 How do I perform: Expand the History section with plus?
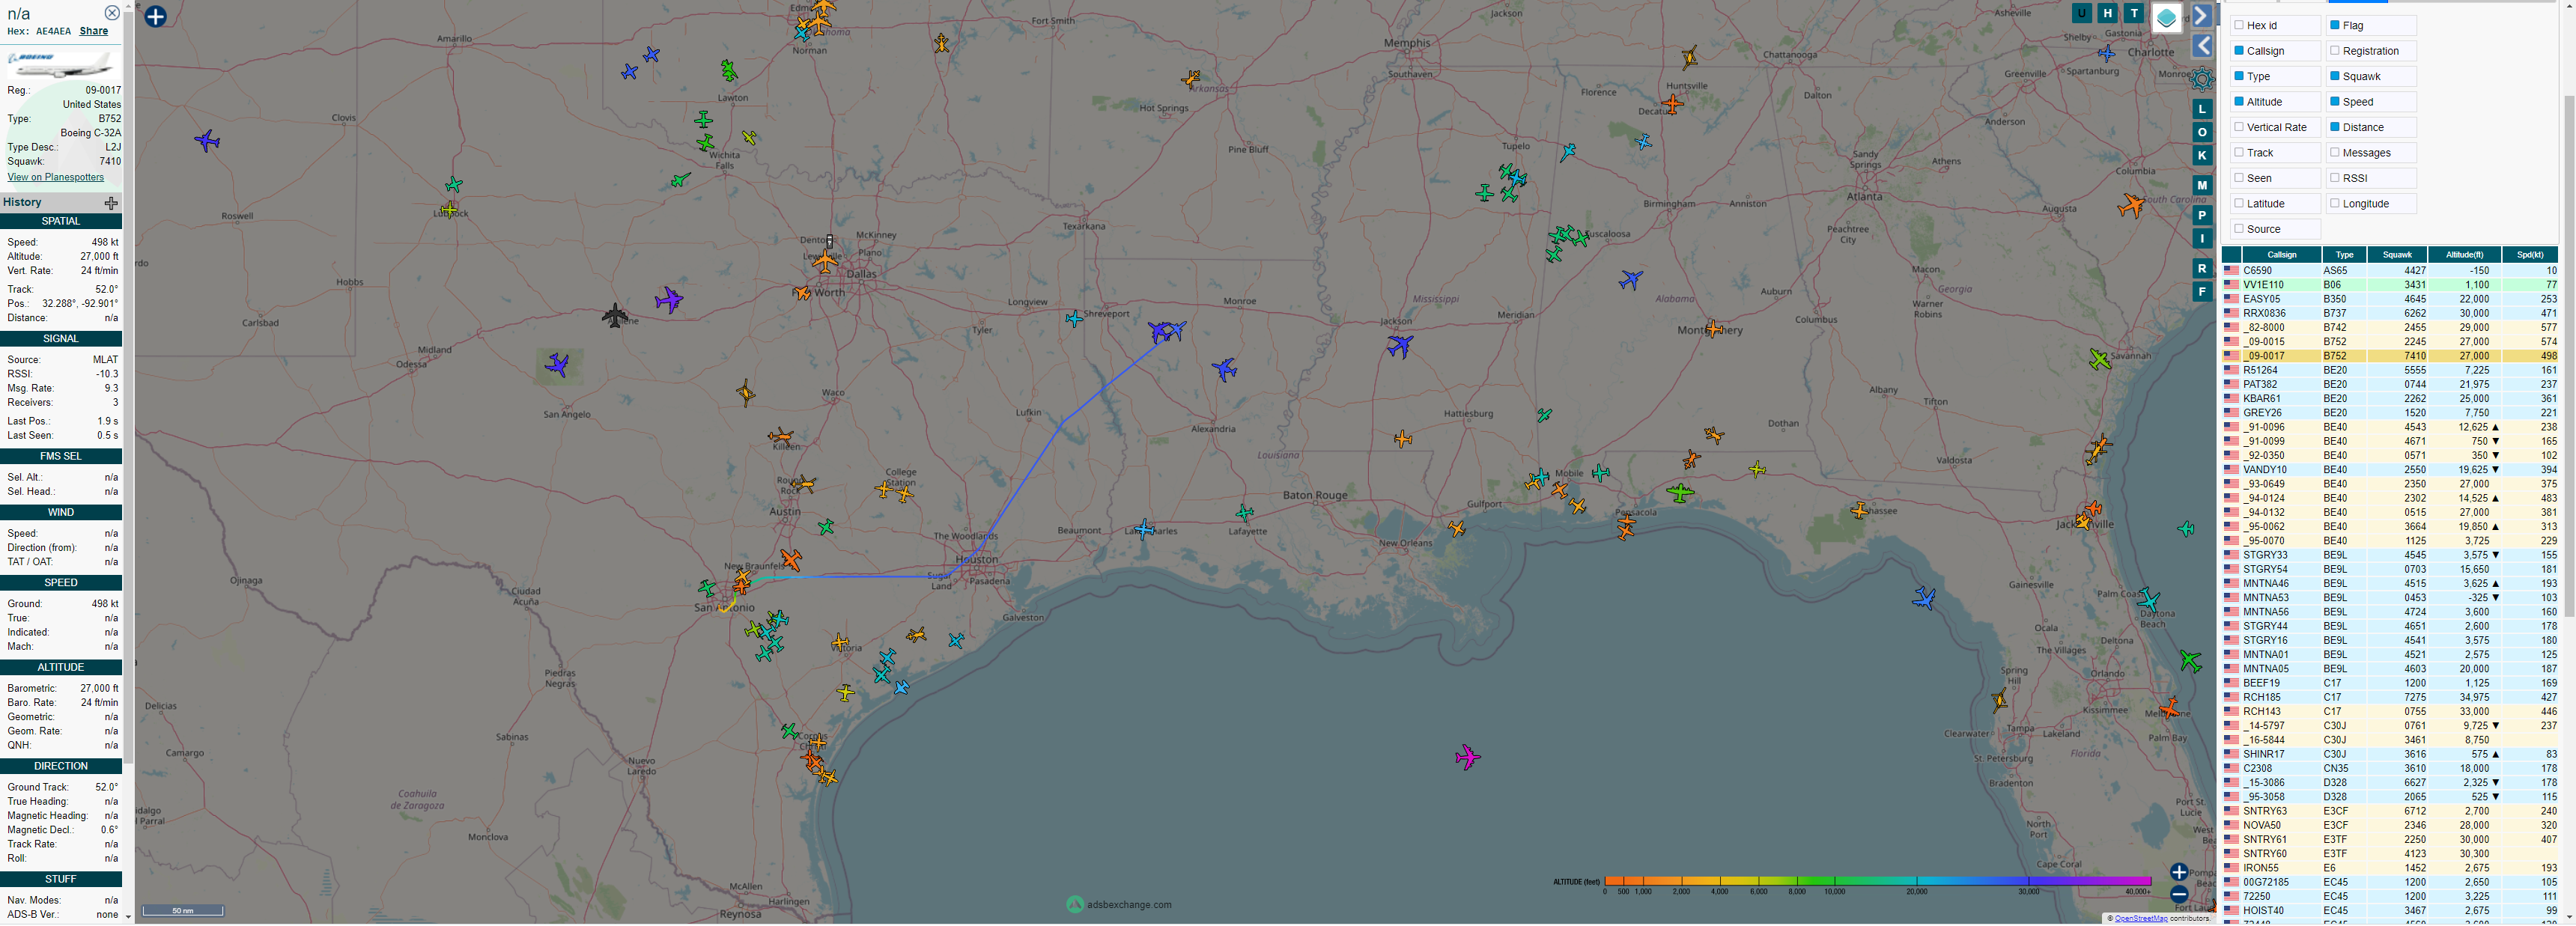coord(111,203)
